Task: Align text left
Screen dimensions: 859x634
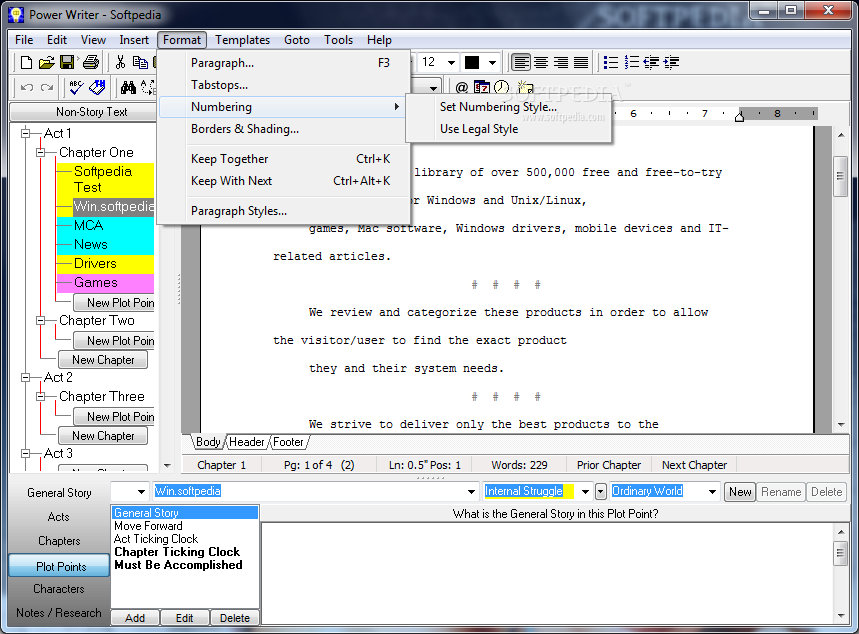Action: click(x=521, y=62)
